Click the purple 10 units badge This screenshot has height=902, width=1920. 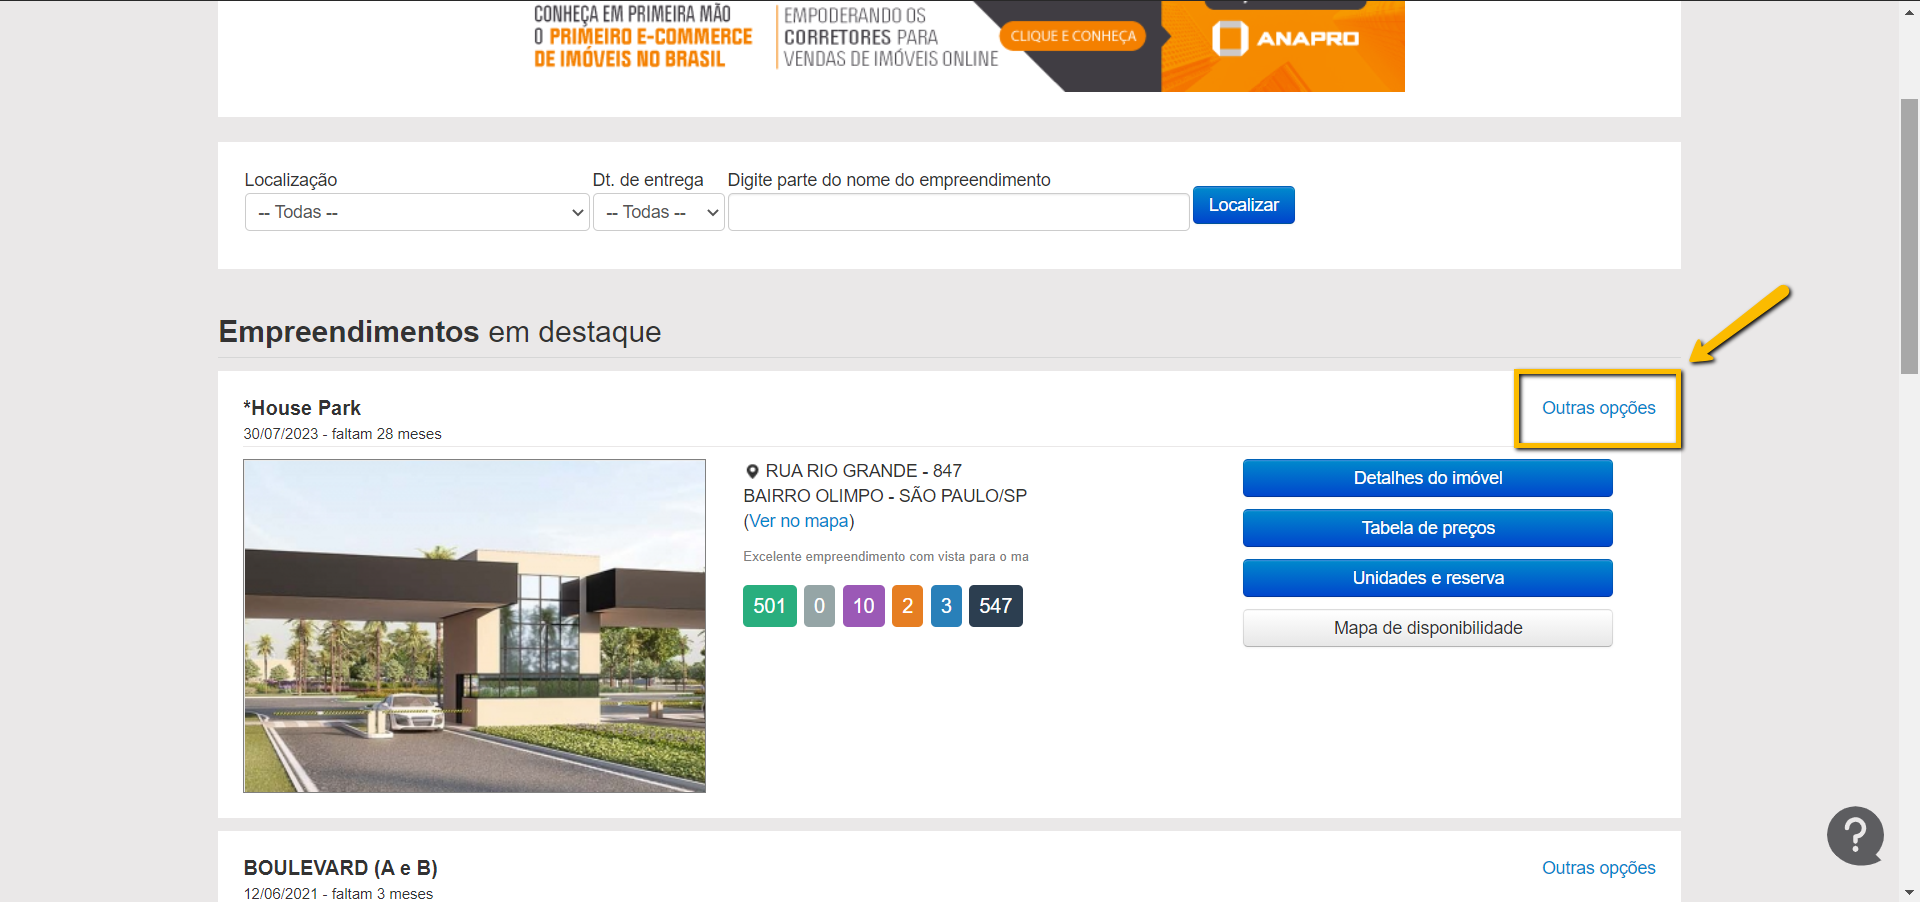[x=863, y=606]
